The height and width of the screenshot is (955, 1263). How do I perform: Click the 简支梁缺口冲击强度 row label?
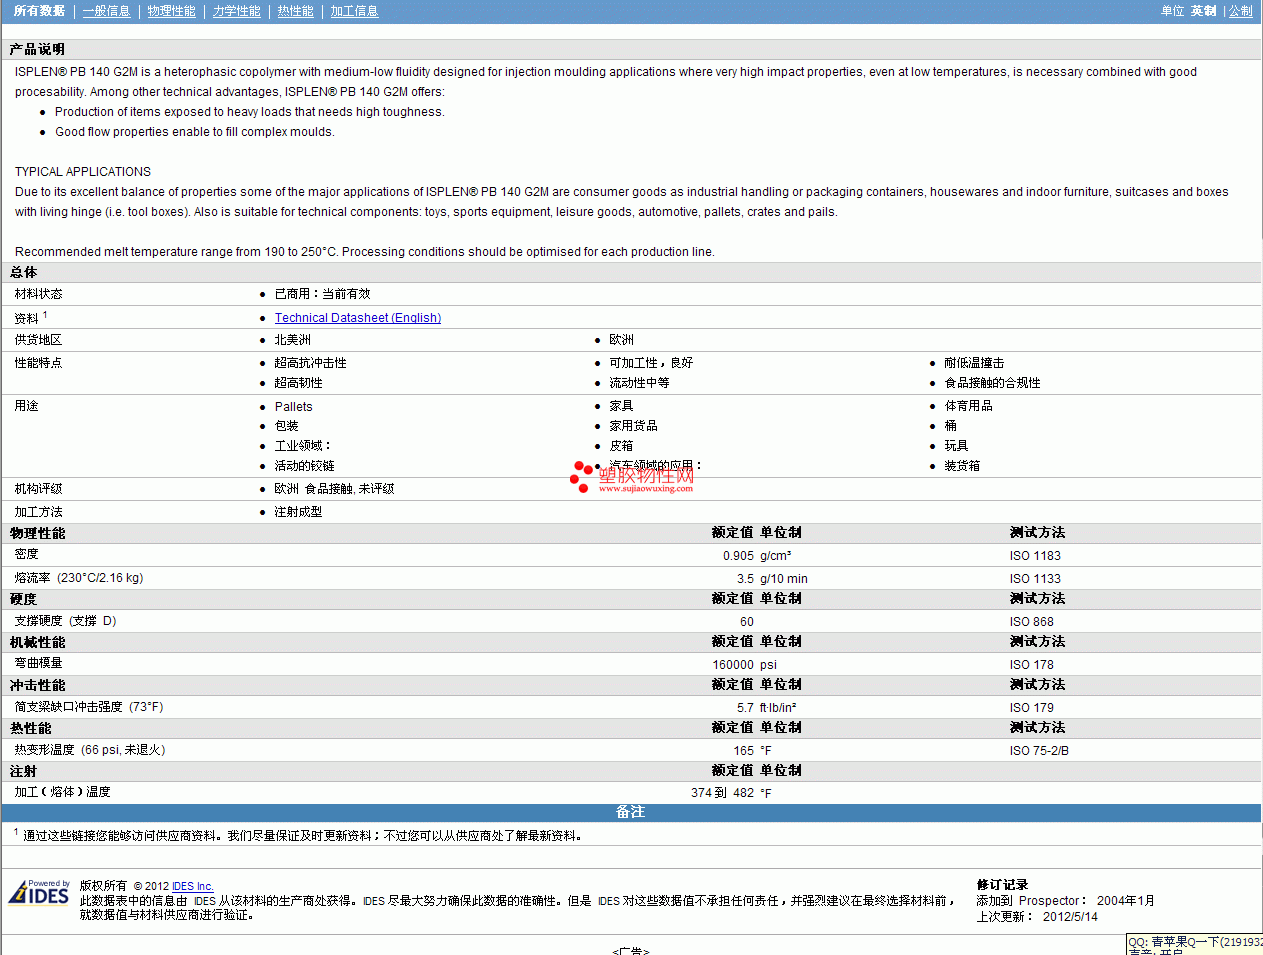[88, 707]
